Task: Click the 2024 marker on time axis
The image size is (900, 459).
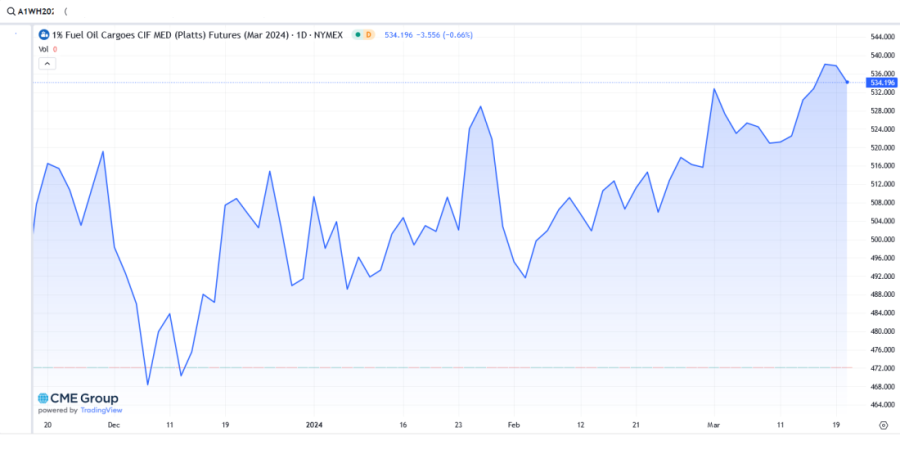Action: tap(315, 424)
